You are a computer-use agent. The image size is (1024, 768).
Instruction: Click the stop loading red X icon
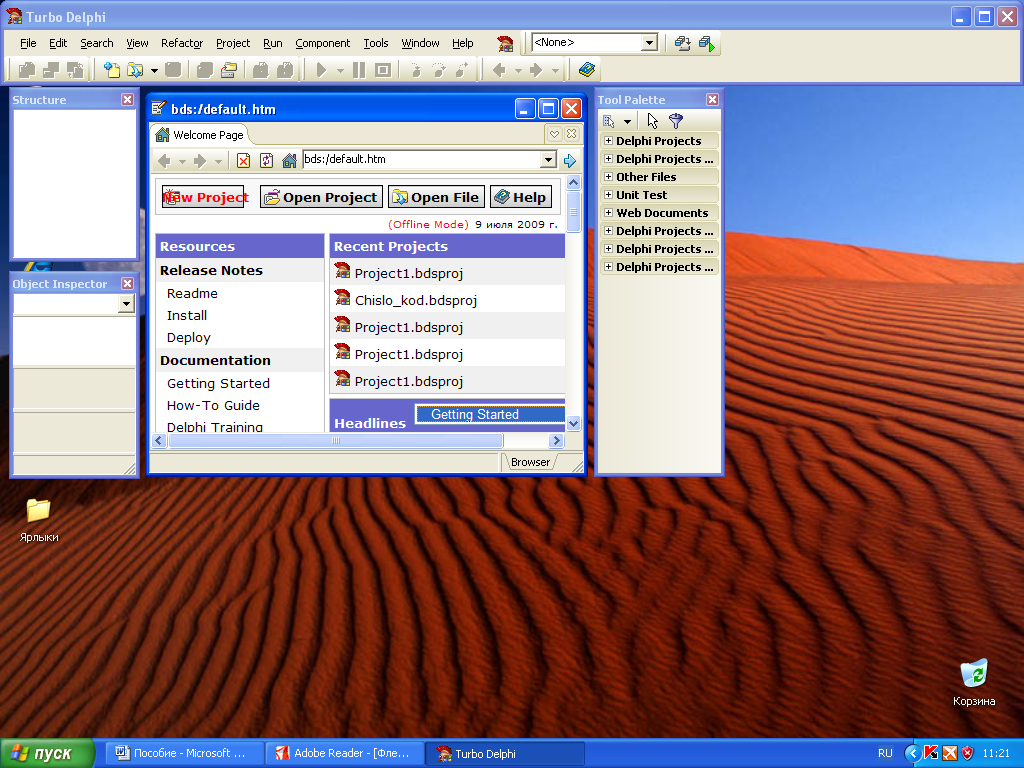(243, 160)
